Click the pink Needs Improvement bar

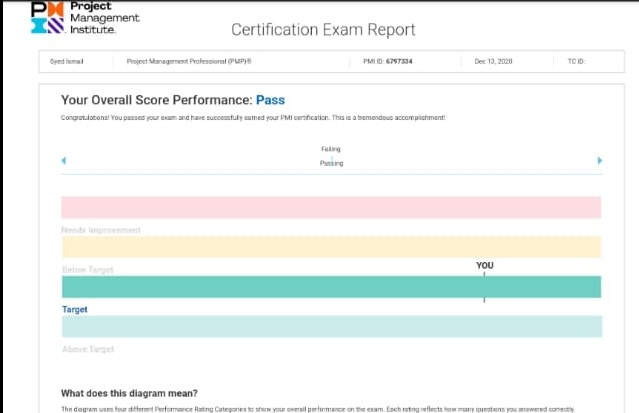331,208
